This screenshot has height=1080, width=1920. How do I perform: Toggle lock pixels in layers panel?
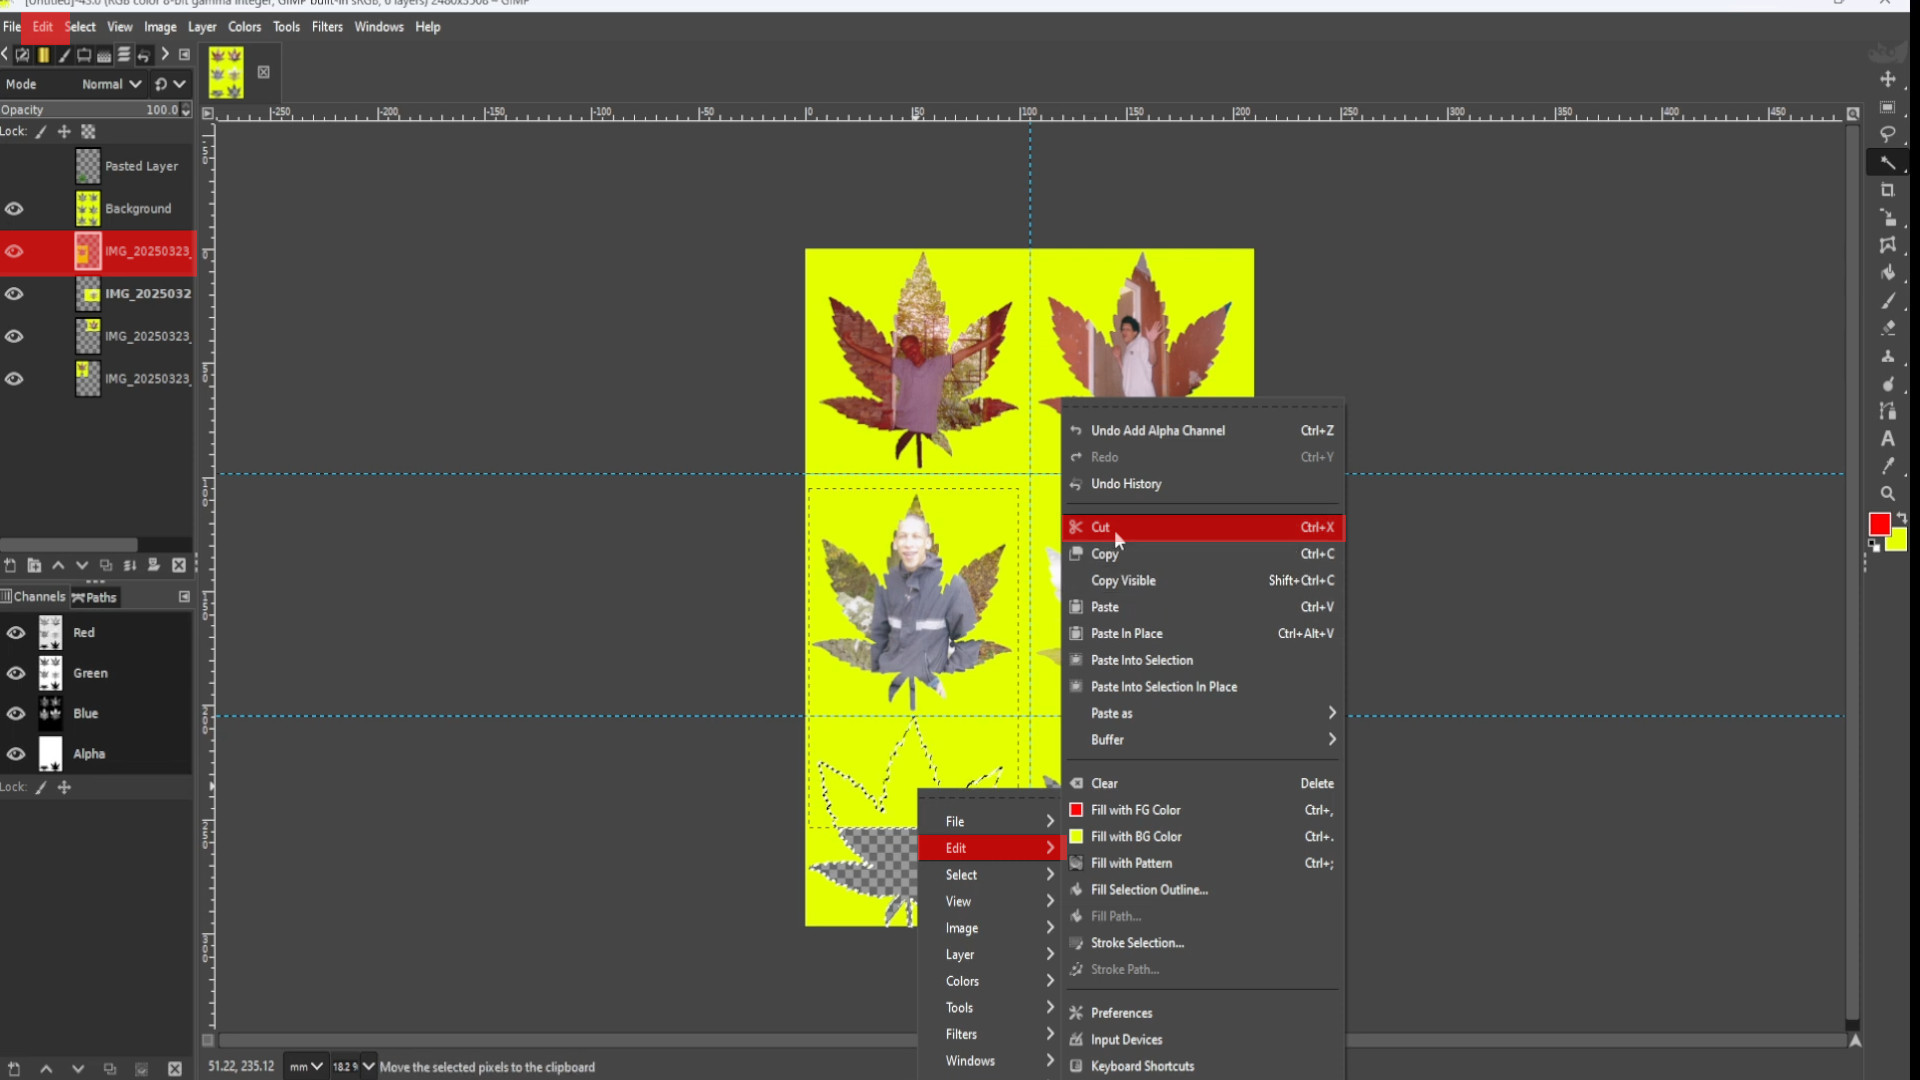pyautogui.click(x=41, y=132)
